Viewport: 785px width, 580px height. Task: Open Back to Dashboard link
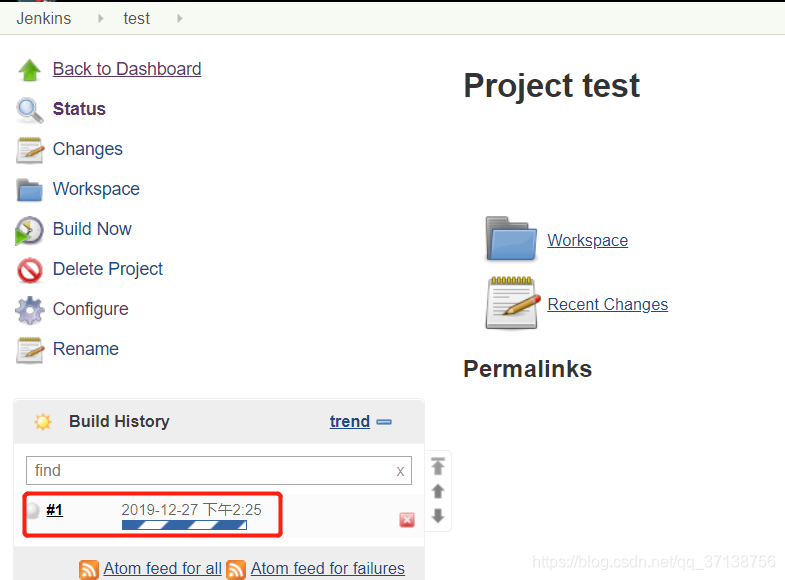[127, 69]
